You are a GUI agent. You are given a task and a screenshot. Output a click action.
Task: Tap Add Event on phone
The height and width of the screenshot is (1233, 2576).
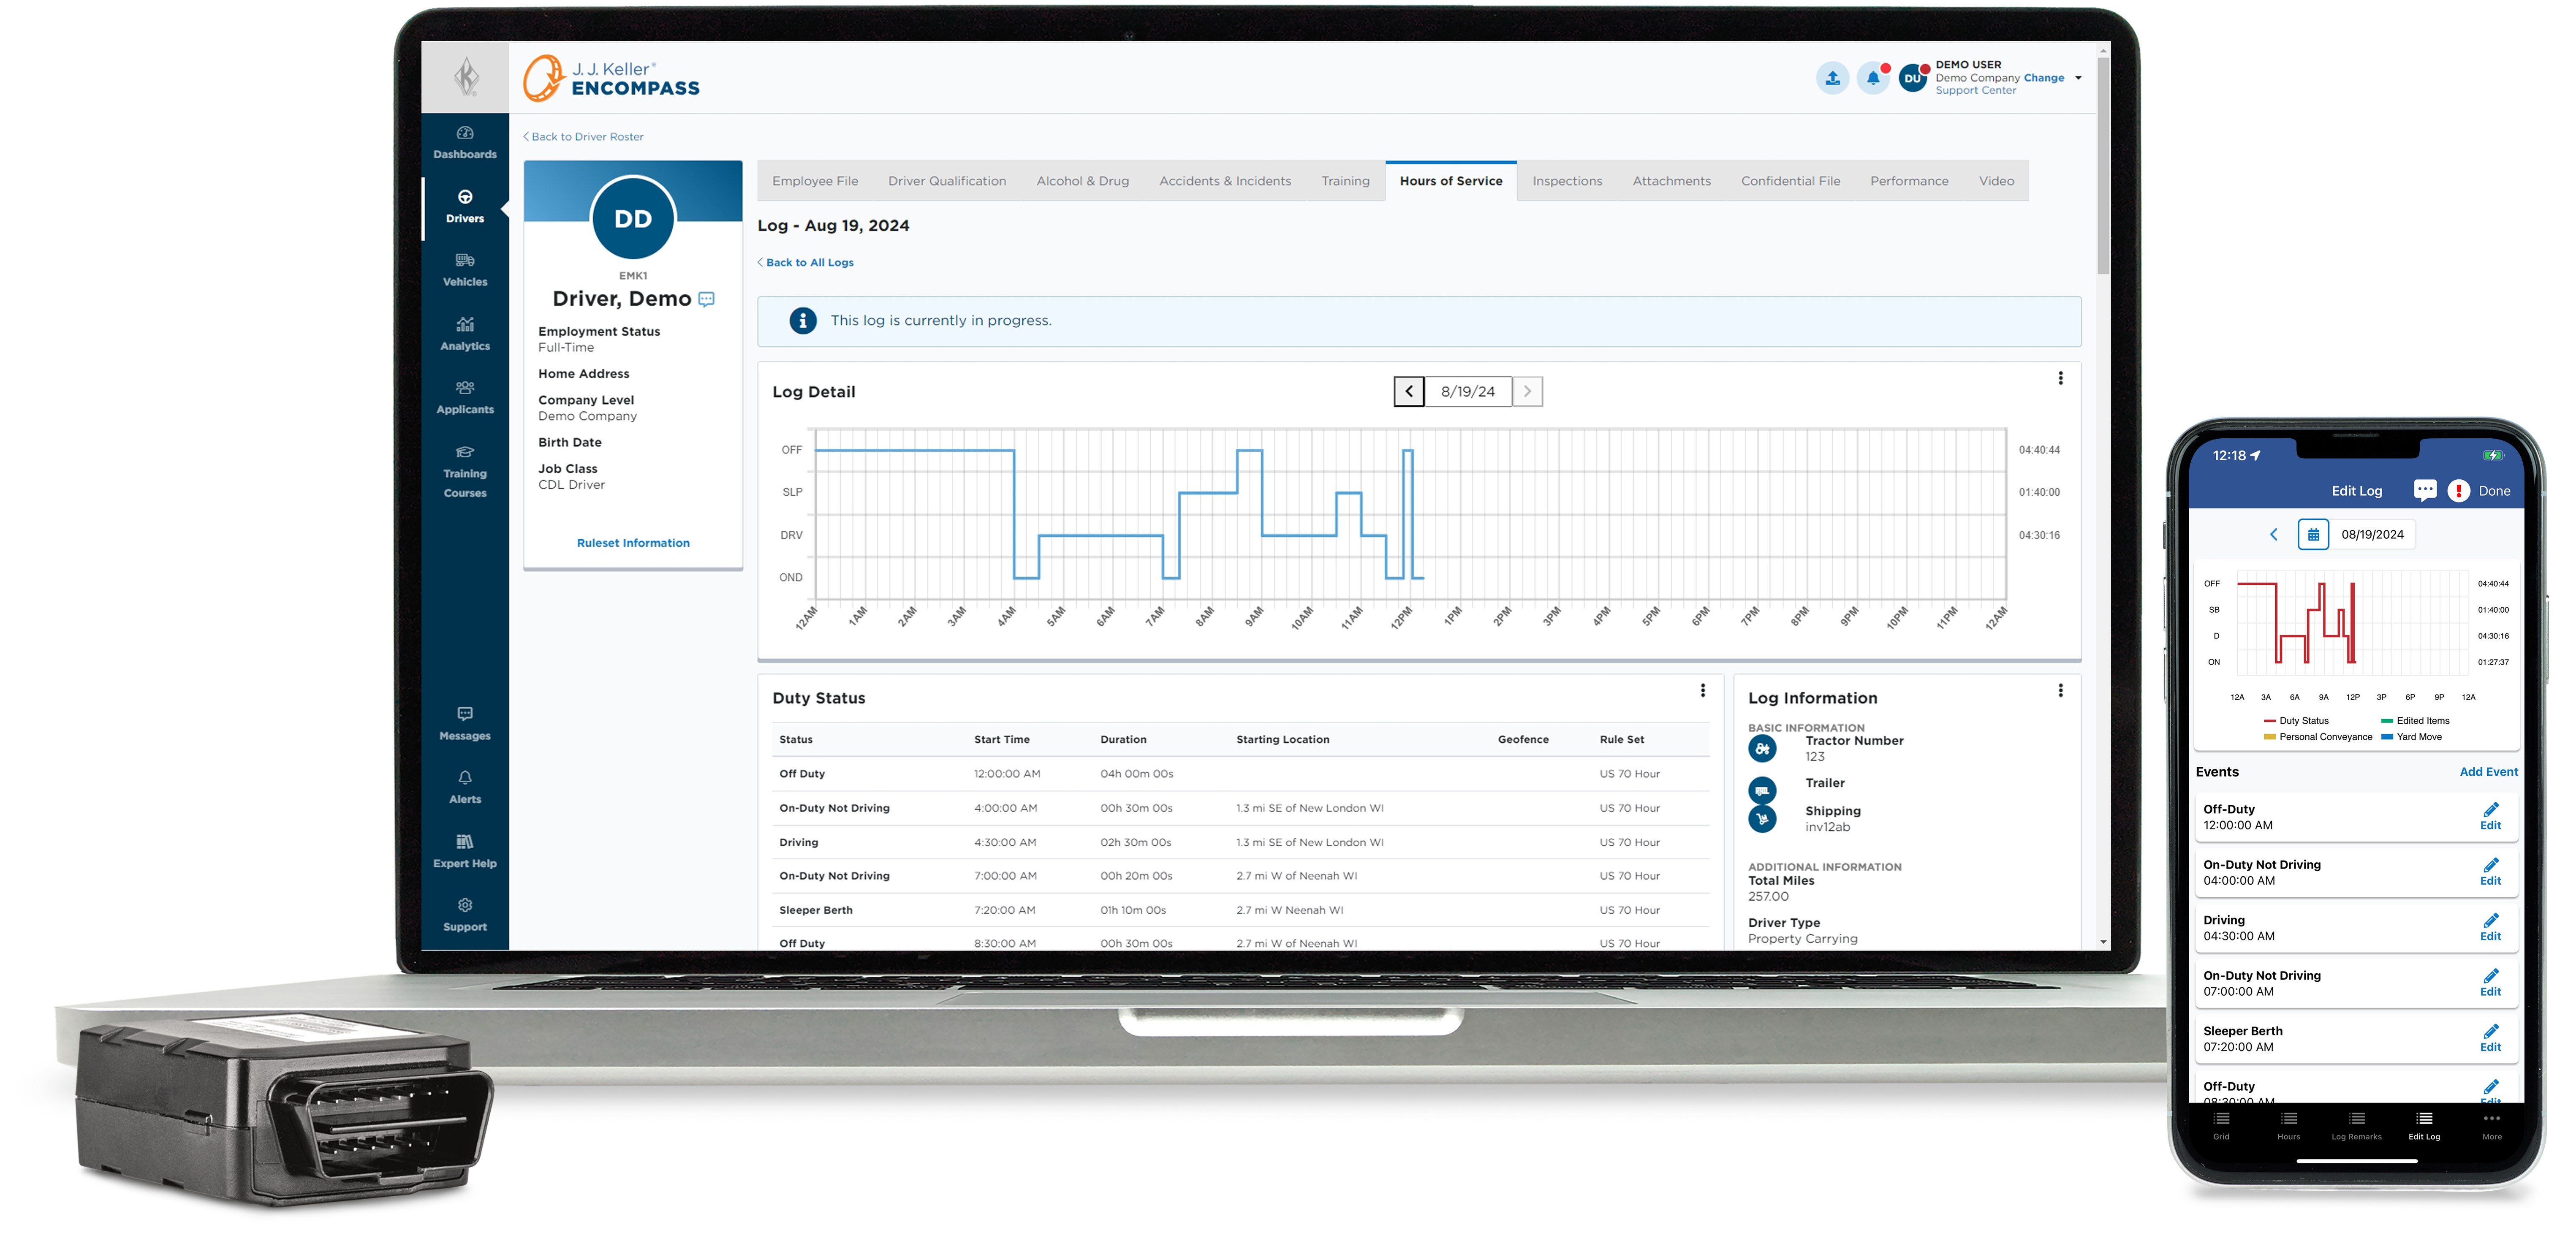(2488, 772)
